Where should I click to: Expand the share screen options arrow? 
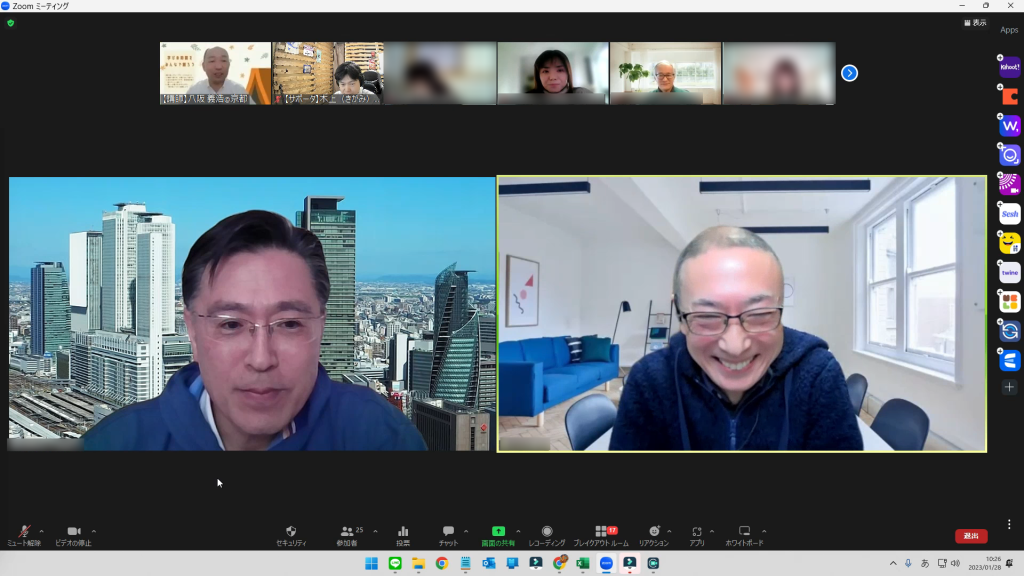pos(517,531)
